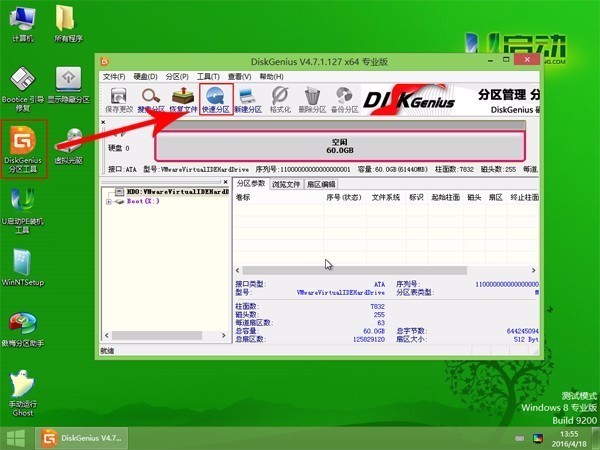Open the Help (帮助) menu
This screenshot has height=450, width=600.
(271, 77)
